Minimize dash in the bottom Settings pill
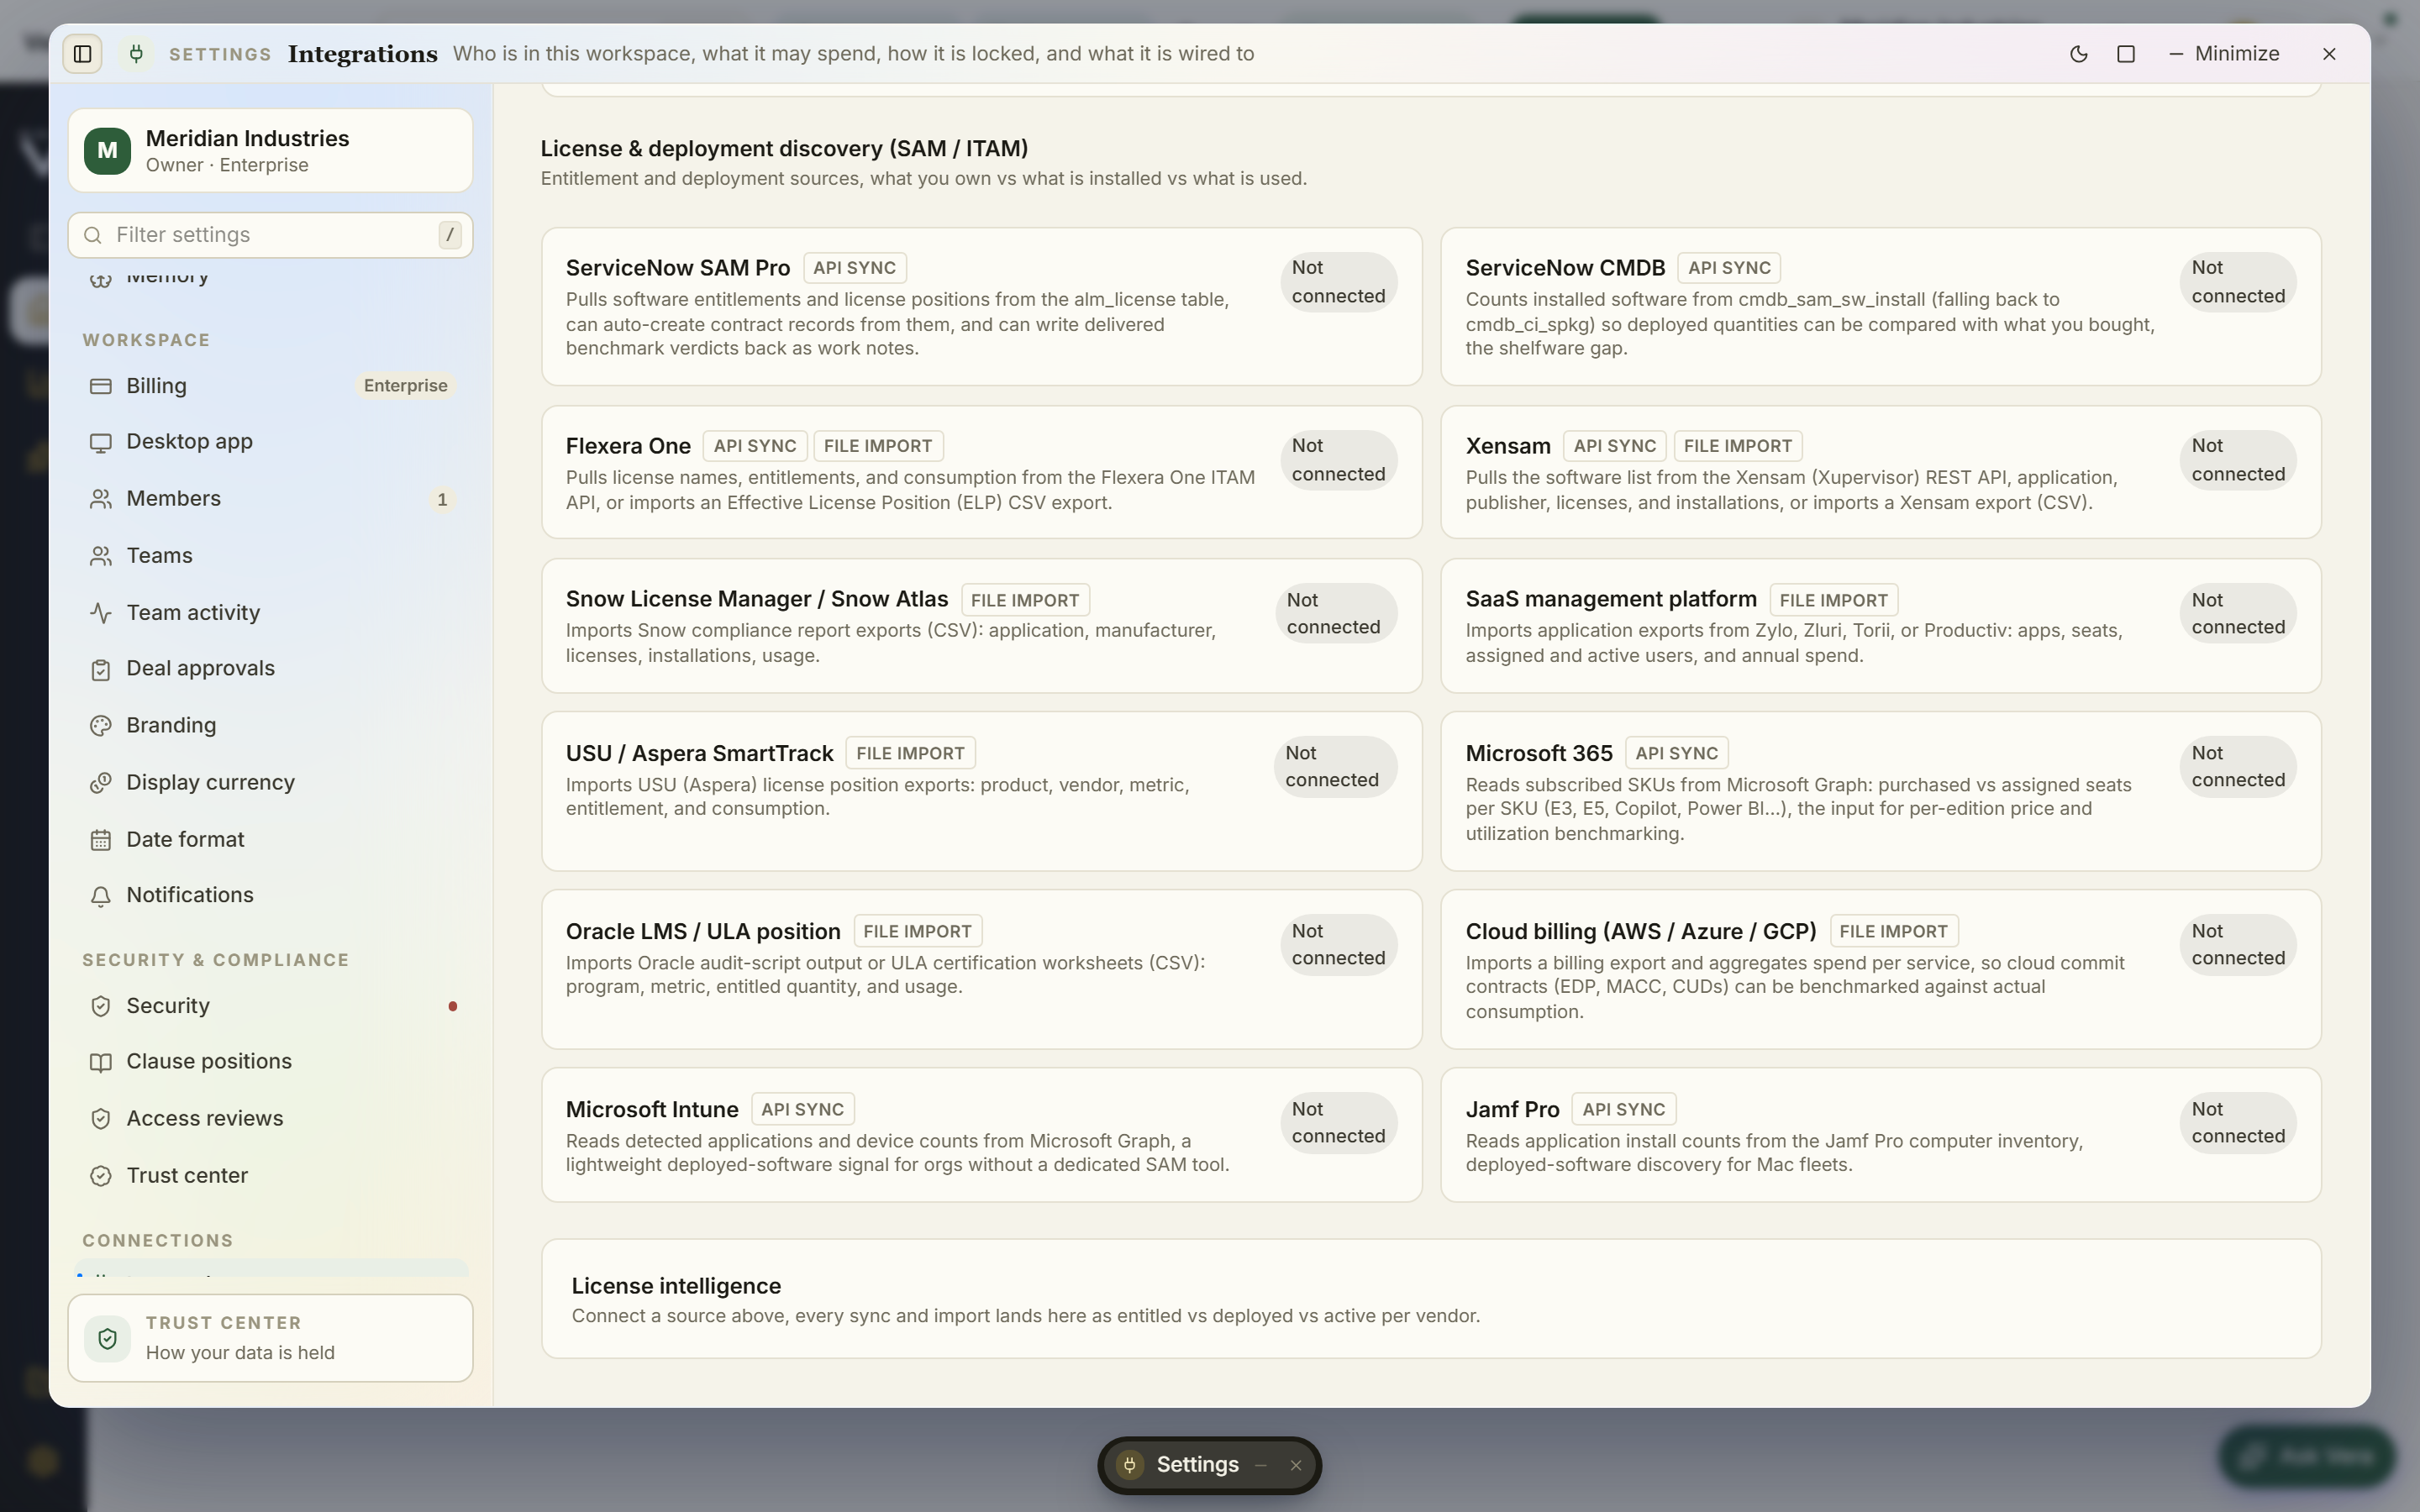This screenshot has height=1512, width=2420. tap(1261, 1465)
